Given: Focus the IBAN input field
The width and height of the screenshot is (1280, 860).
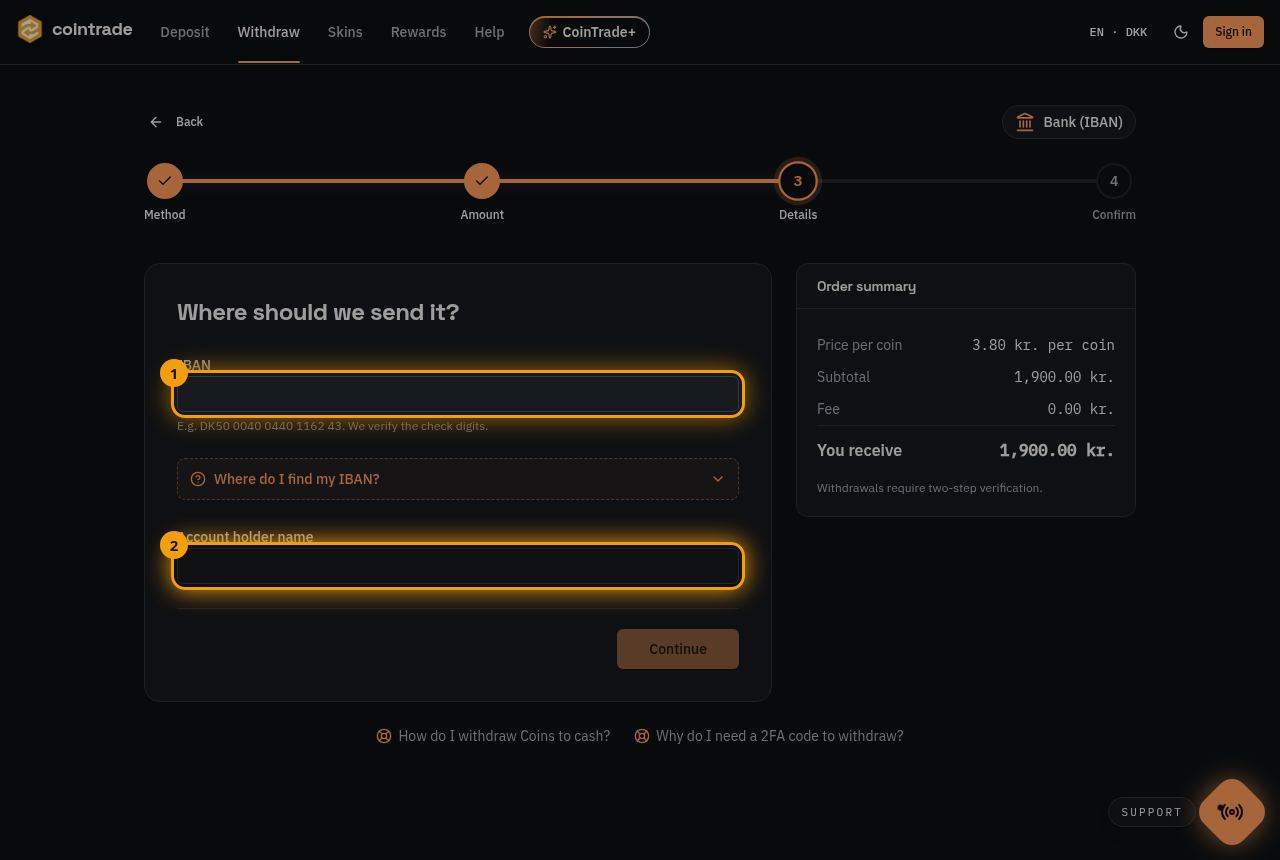Looking at the screenshot, I should pos(458,394).
